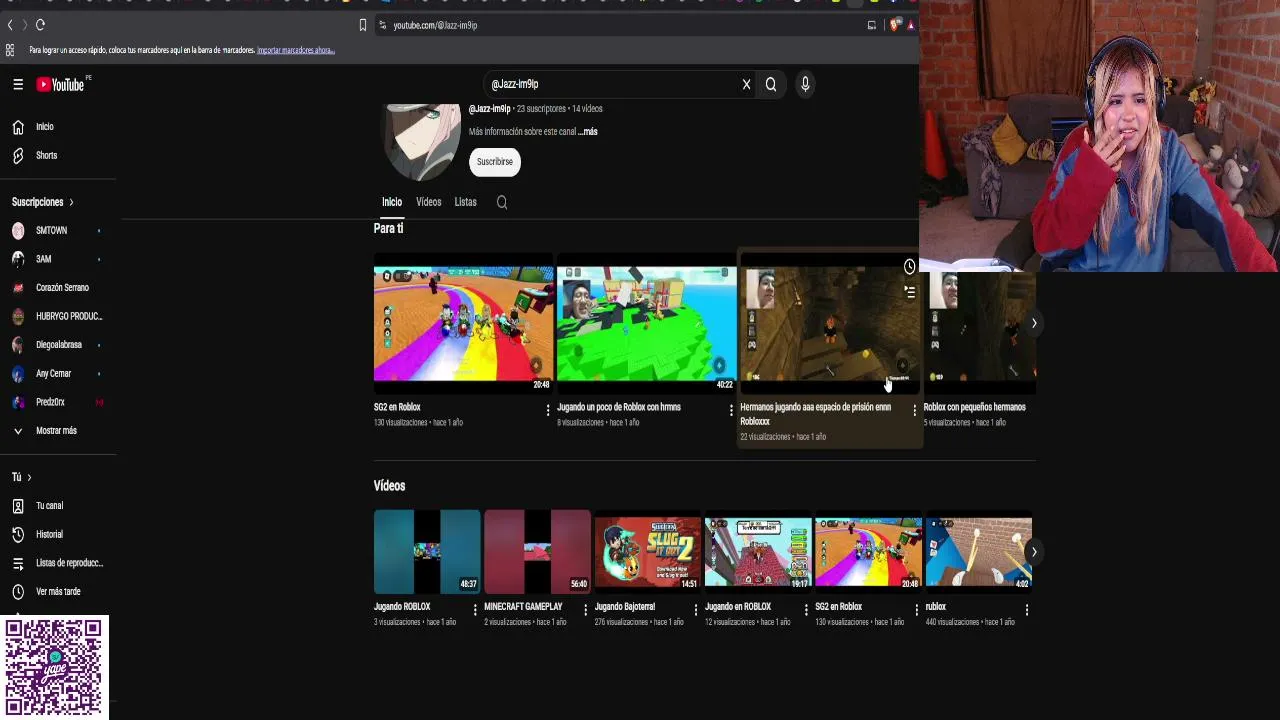Clear the search box with the X

(x=746, y=85)
